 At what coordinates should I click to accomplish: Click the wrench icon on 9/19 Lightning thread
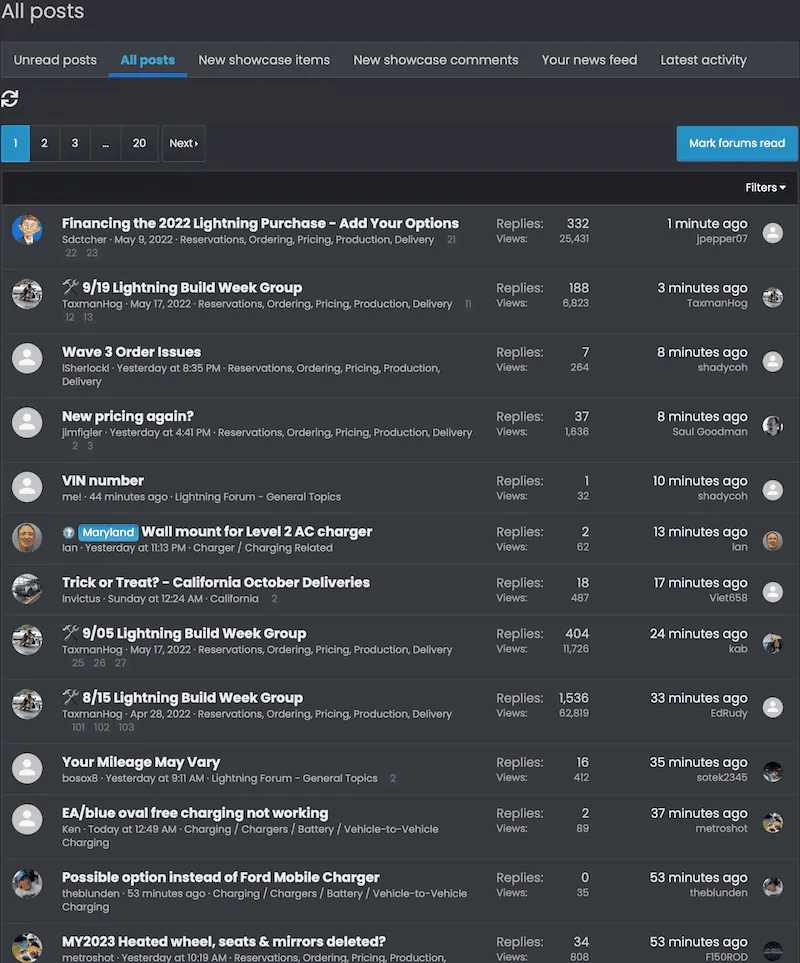[71, 287]
